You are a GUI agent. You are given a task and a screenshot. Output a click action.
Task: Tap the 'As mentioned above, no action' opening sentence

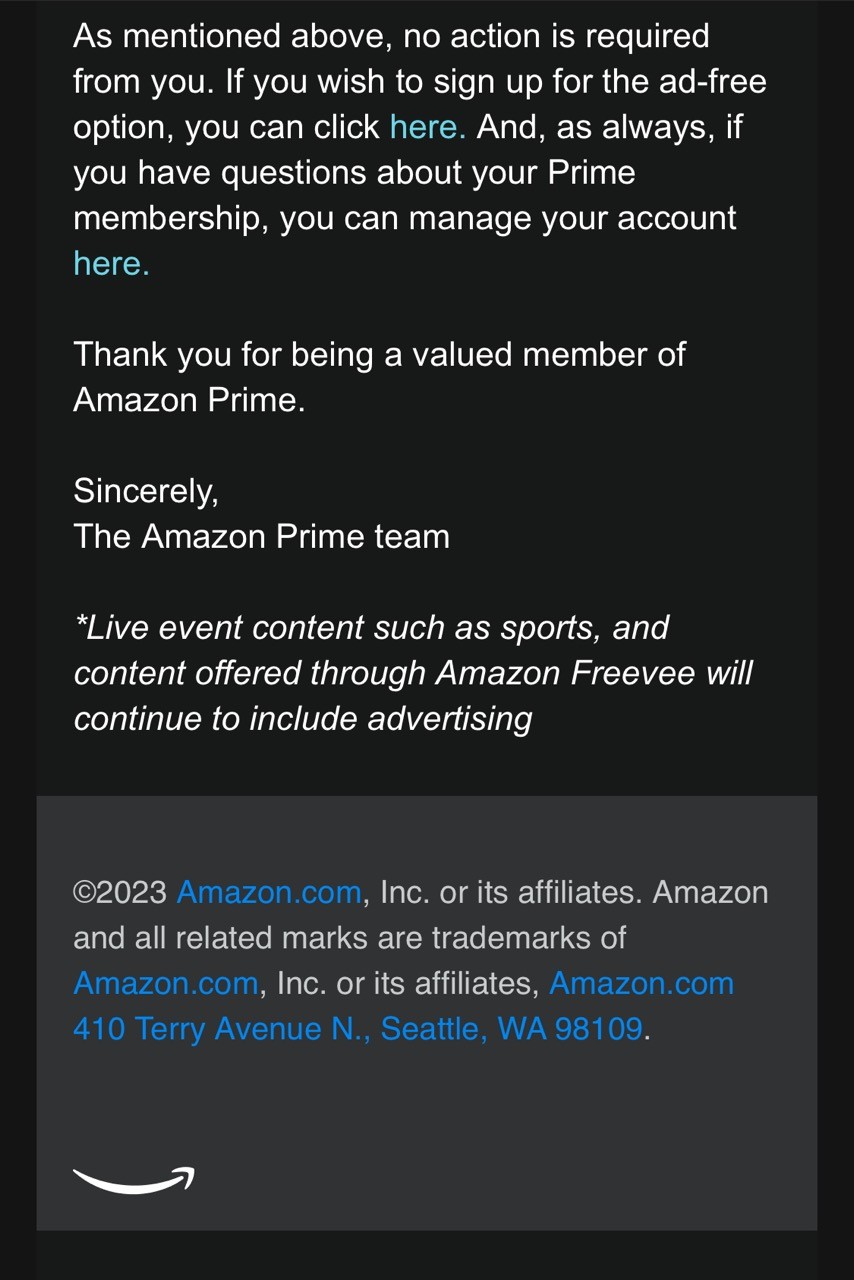[391, 36]
